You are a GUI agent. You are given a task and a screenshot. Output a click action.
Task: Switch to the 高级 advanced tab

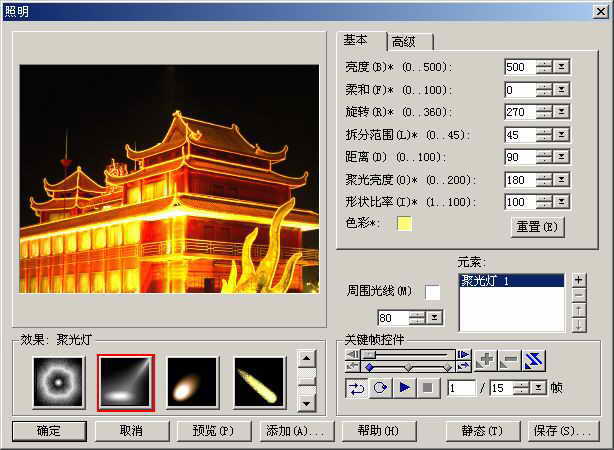pyautogui.click(x=410, y=42)
